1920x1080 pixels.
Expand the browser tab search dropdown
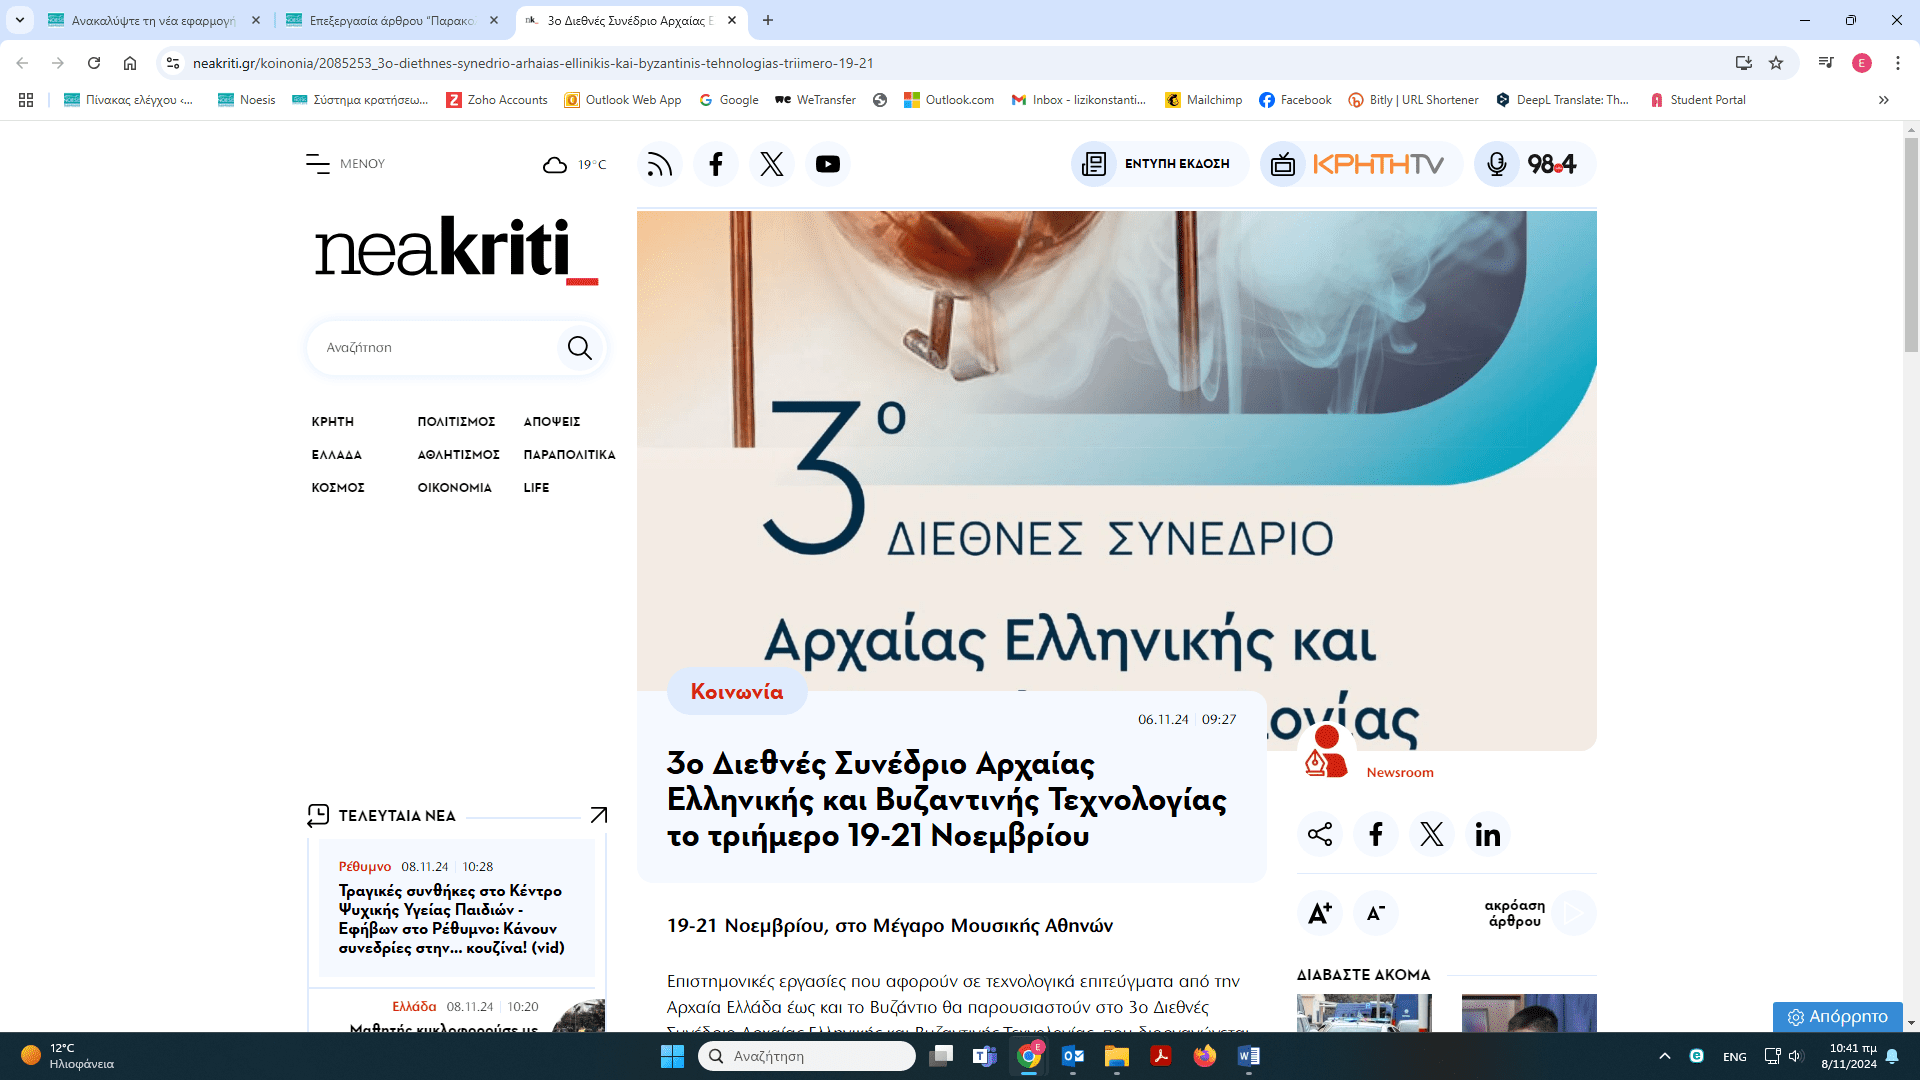click(19, 20)
